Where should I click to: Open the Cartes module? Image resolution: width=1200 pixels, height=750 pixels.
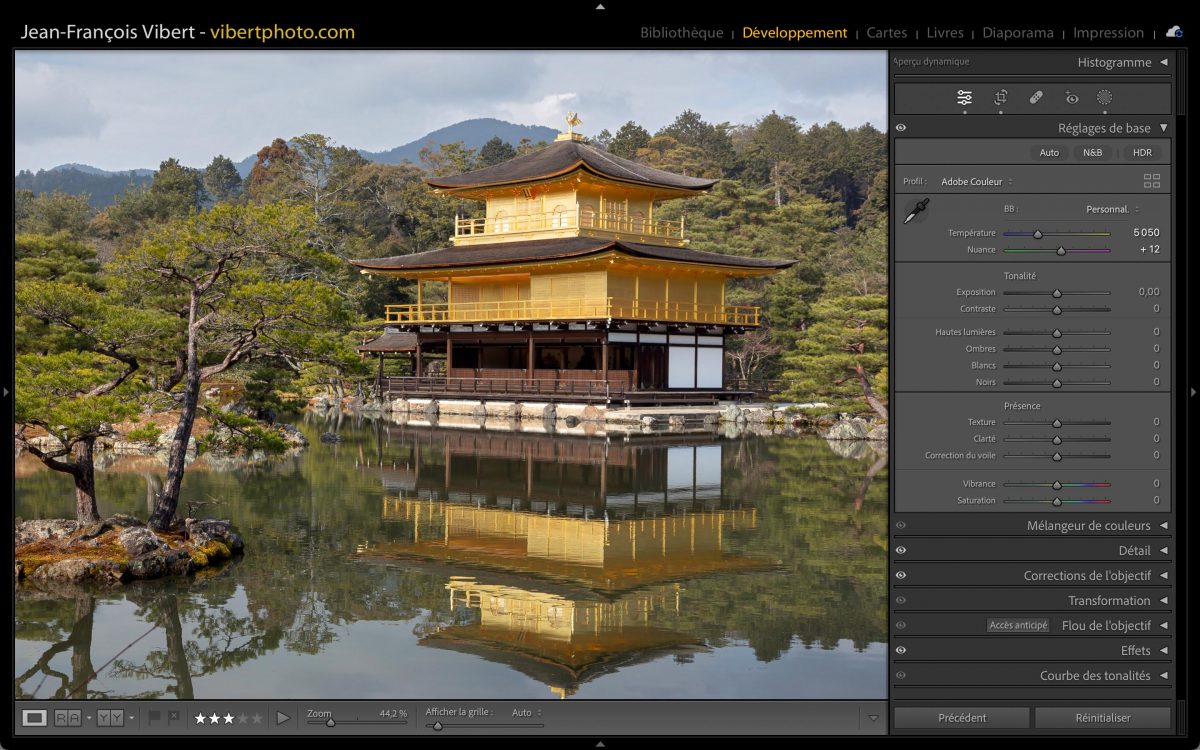click(886, 33)
